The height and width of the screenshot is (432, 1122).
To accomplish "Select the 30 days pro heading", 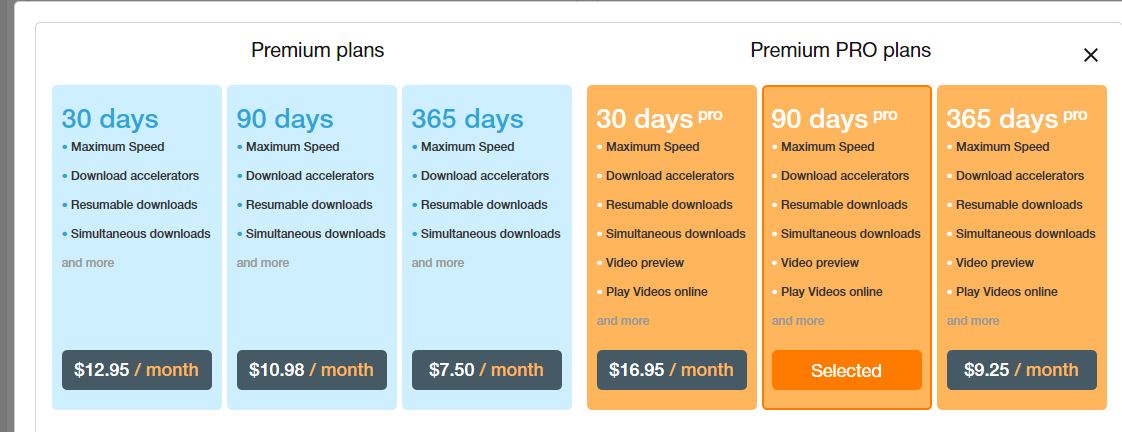I will point(659,119).
